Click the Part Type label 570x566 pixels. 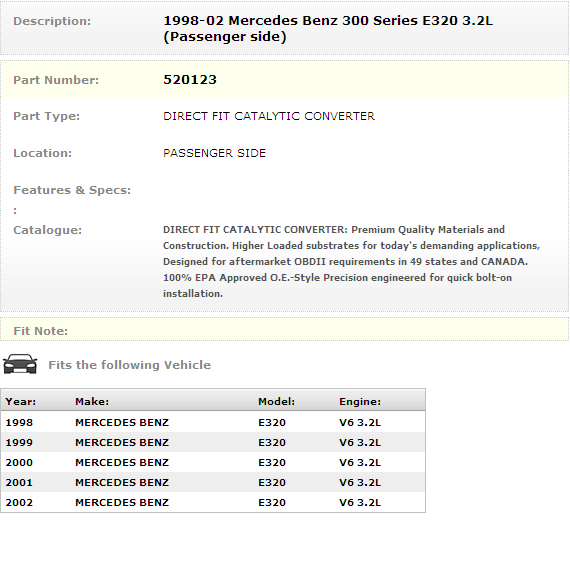point(47,116)
